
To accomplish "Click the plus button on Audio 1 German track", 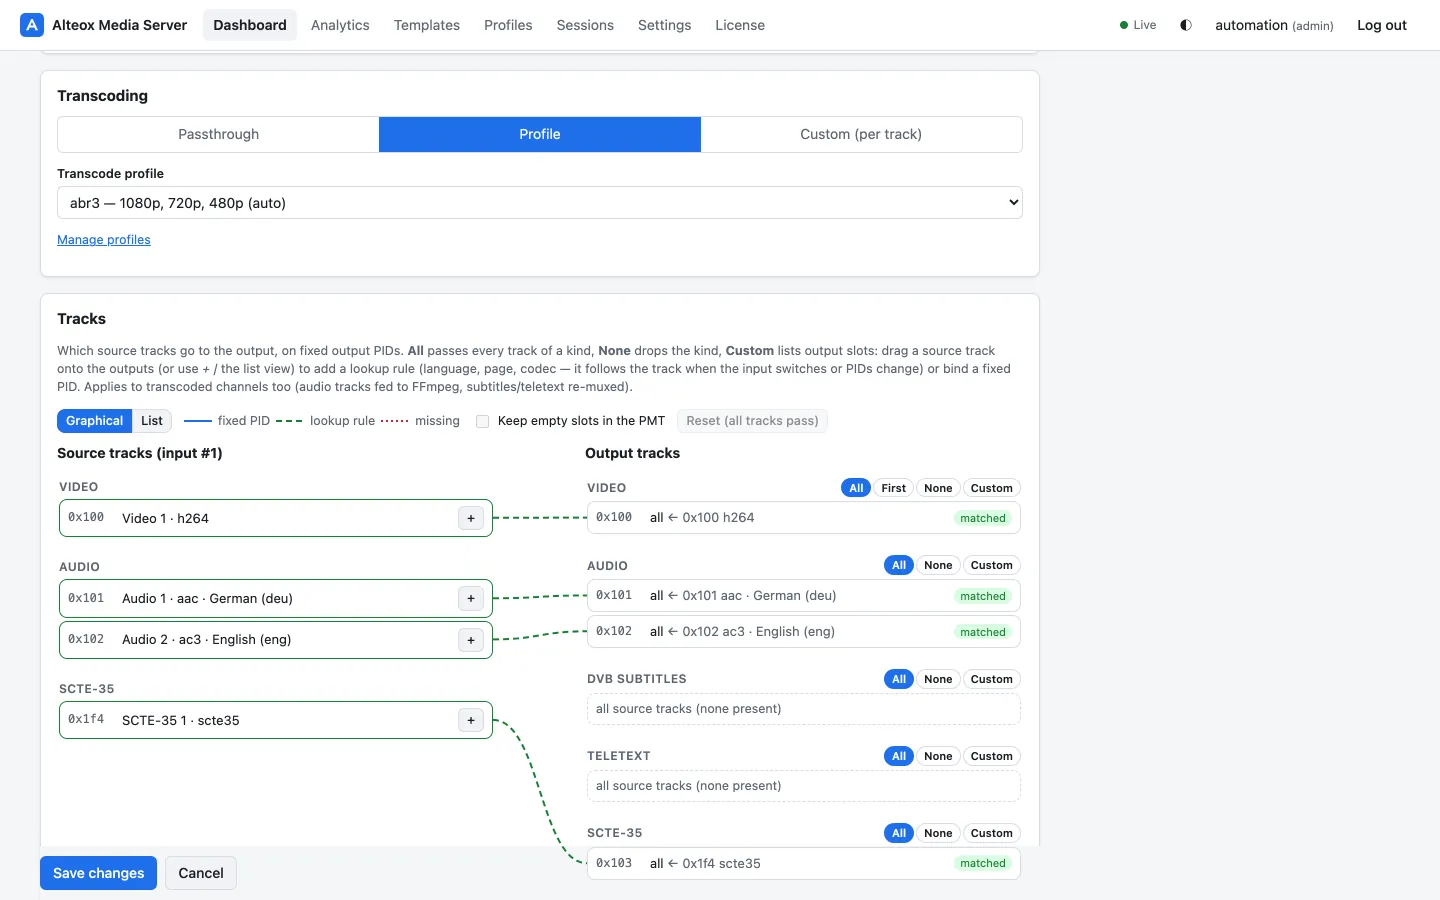I will click(471, 599).
